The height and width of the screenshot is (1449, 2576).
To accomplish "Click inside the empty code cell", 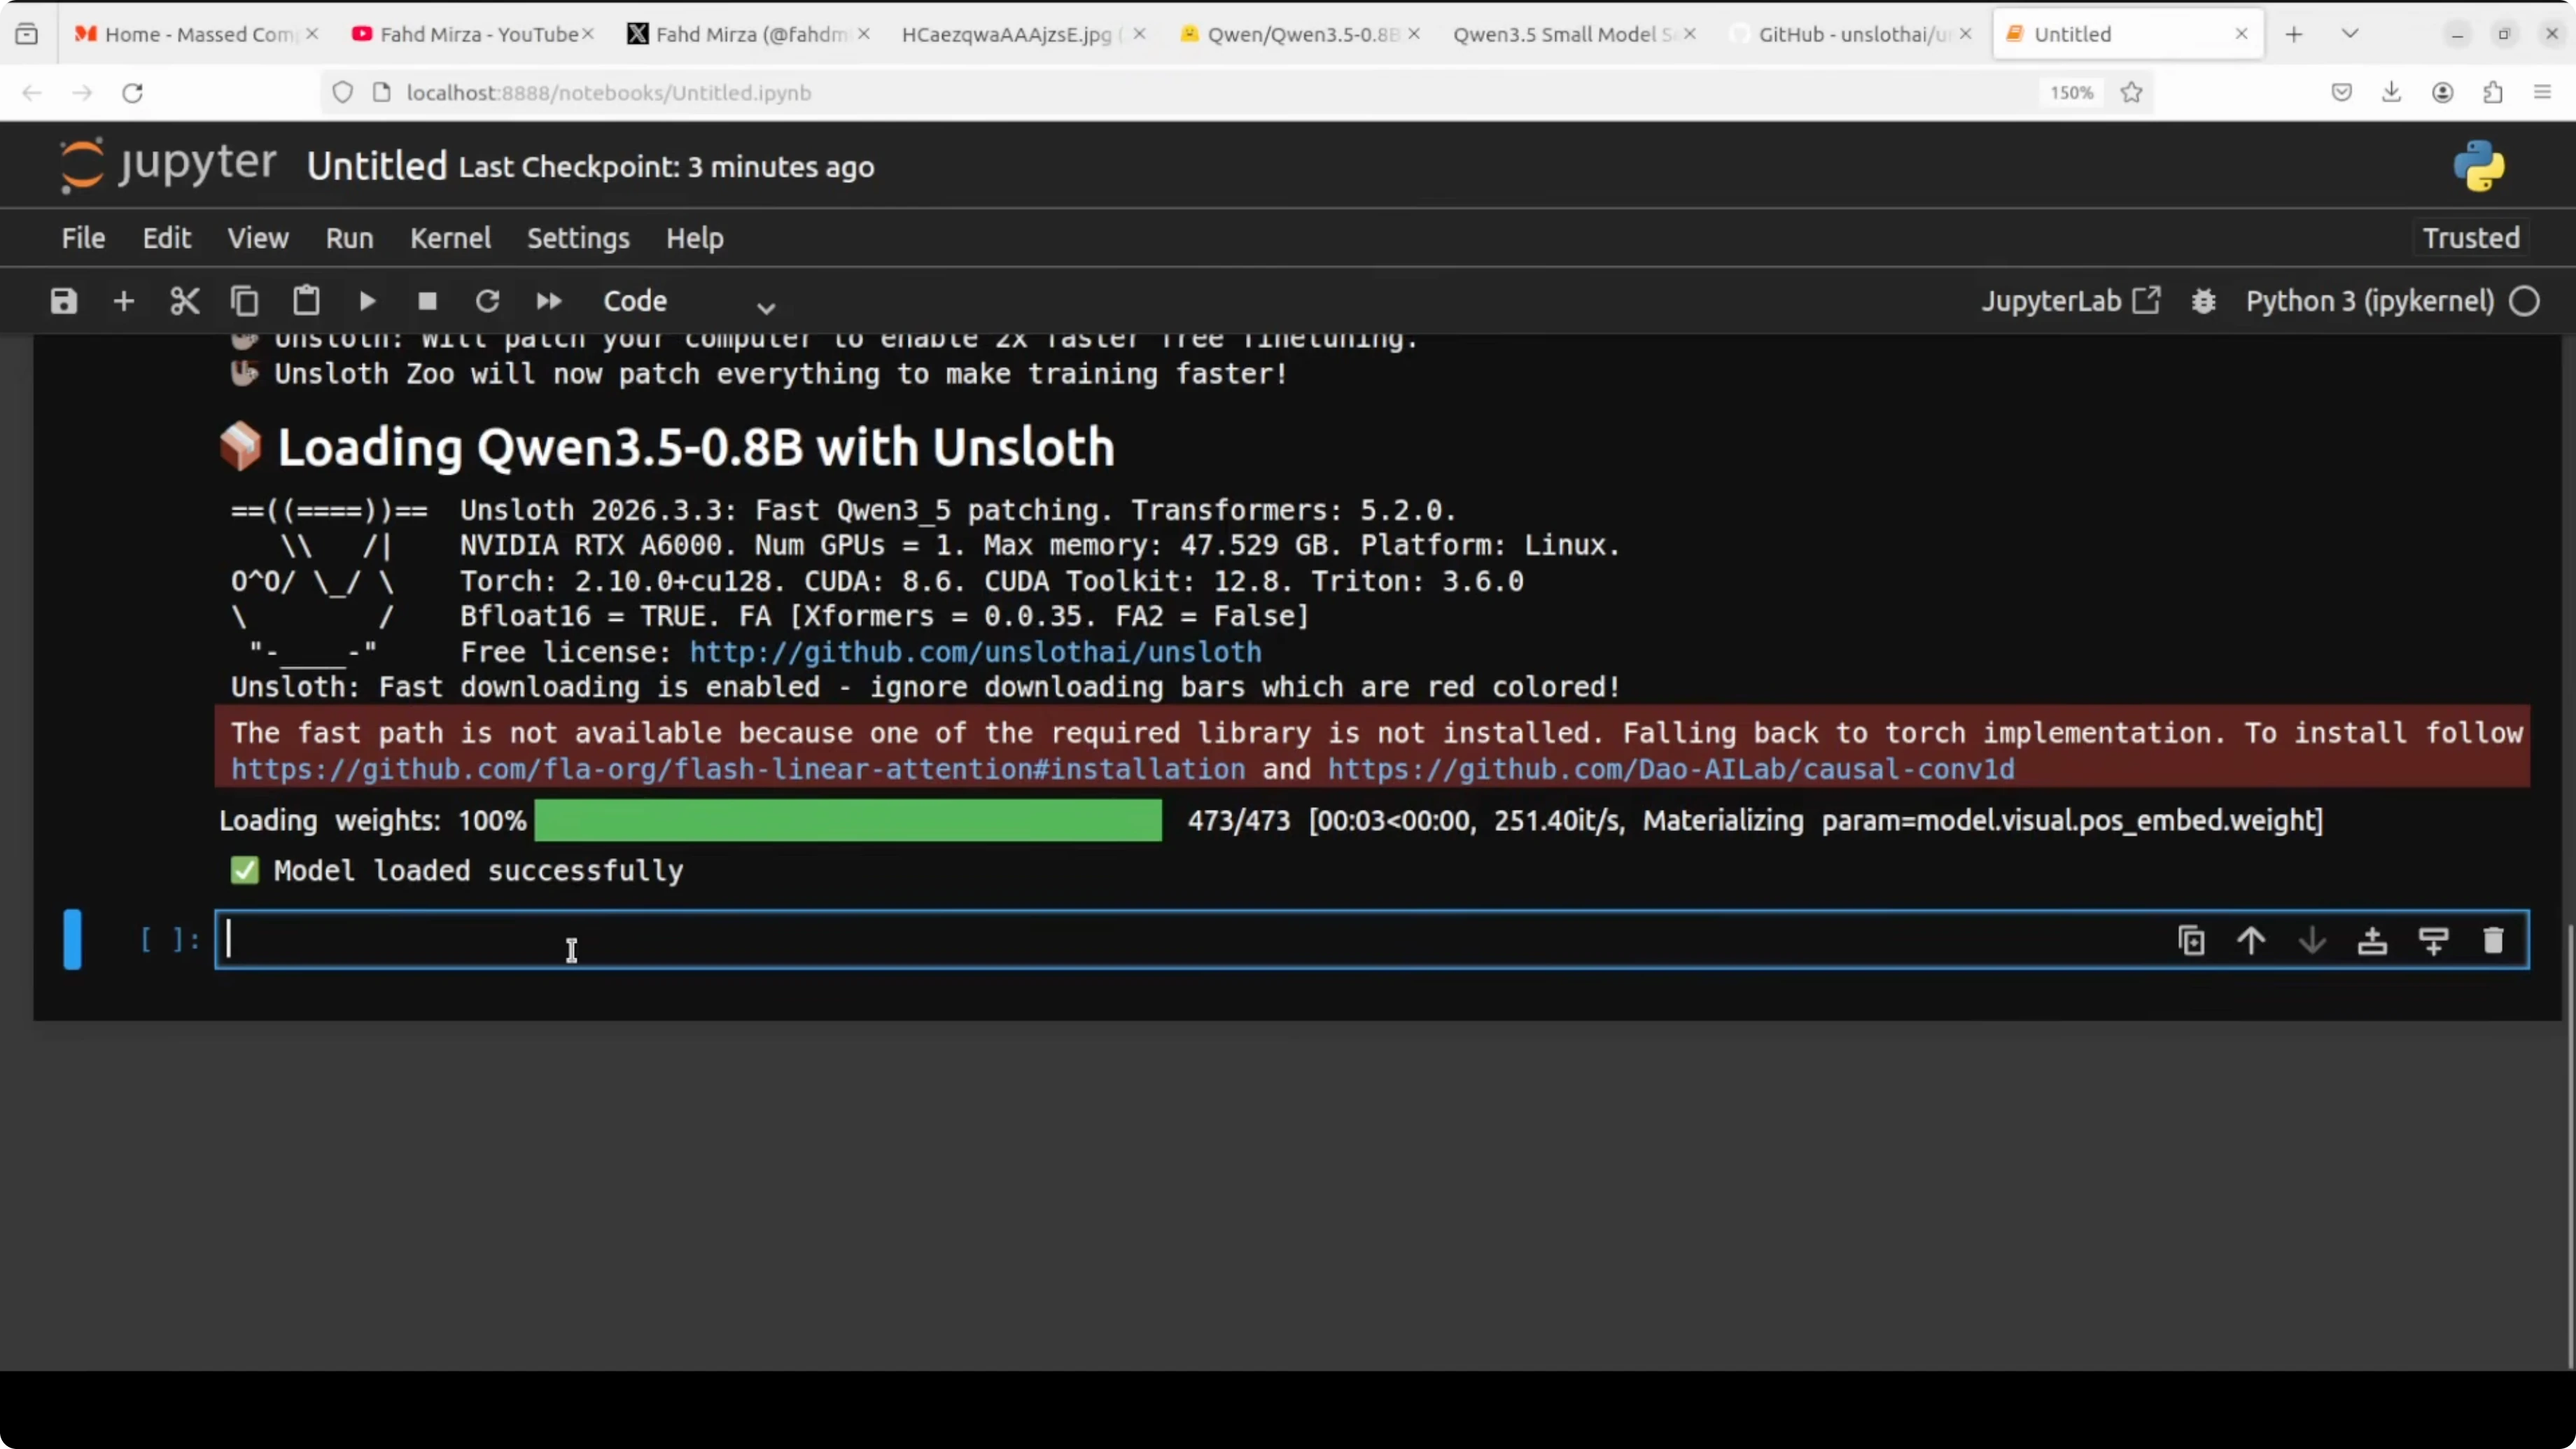I will pyautogui.click(x=700, y=940).
